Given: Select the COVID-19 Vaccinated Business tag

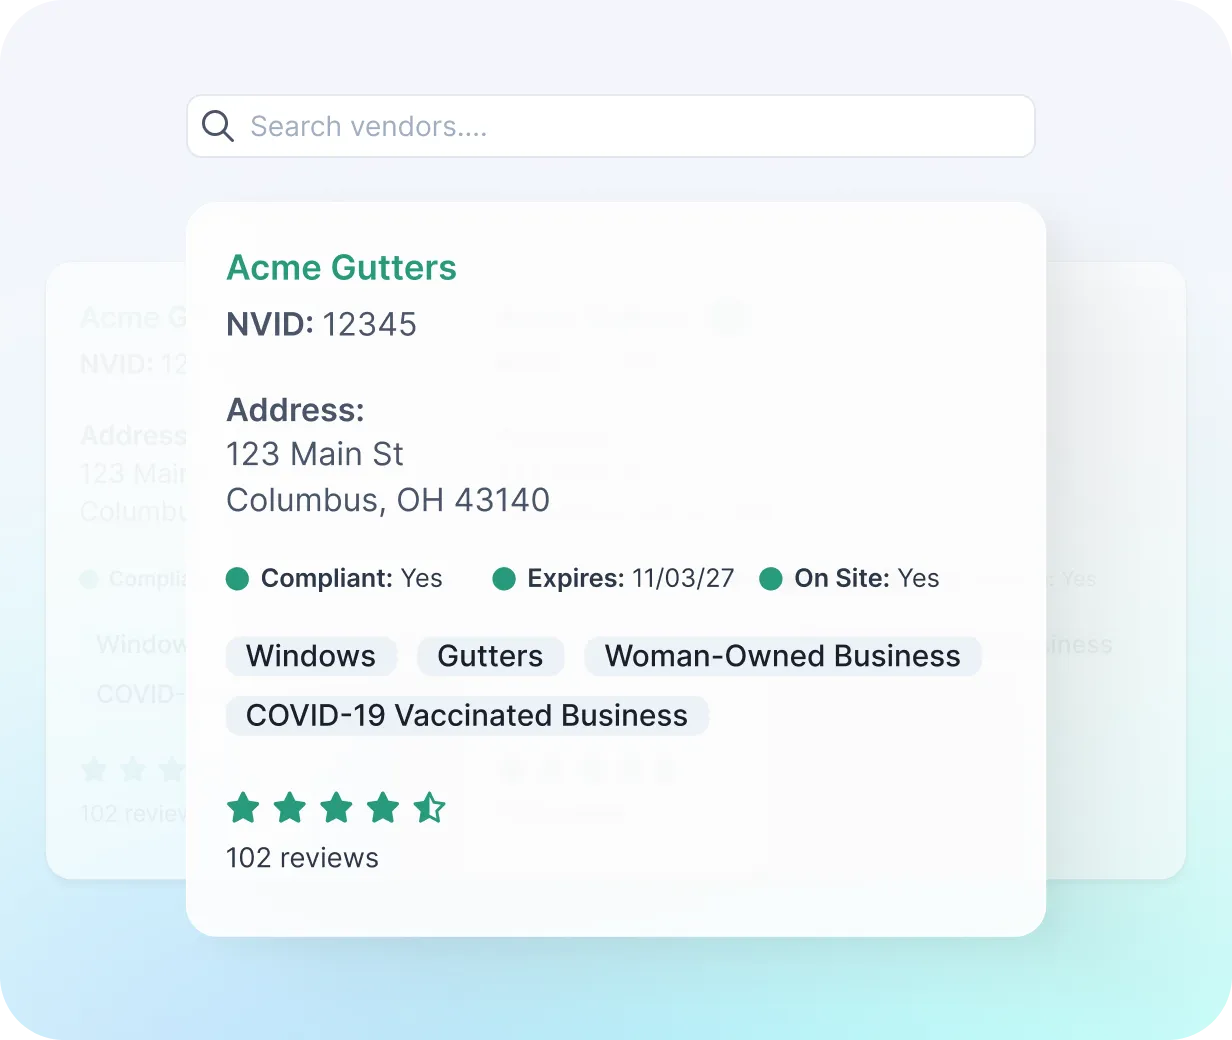Looking at the screenshot, I should pos(467,716).
